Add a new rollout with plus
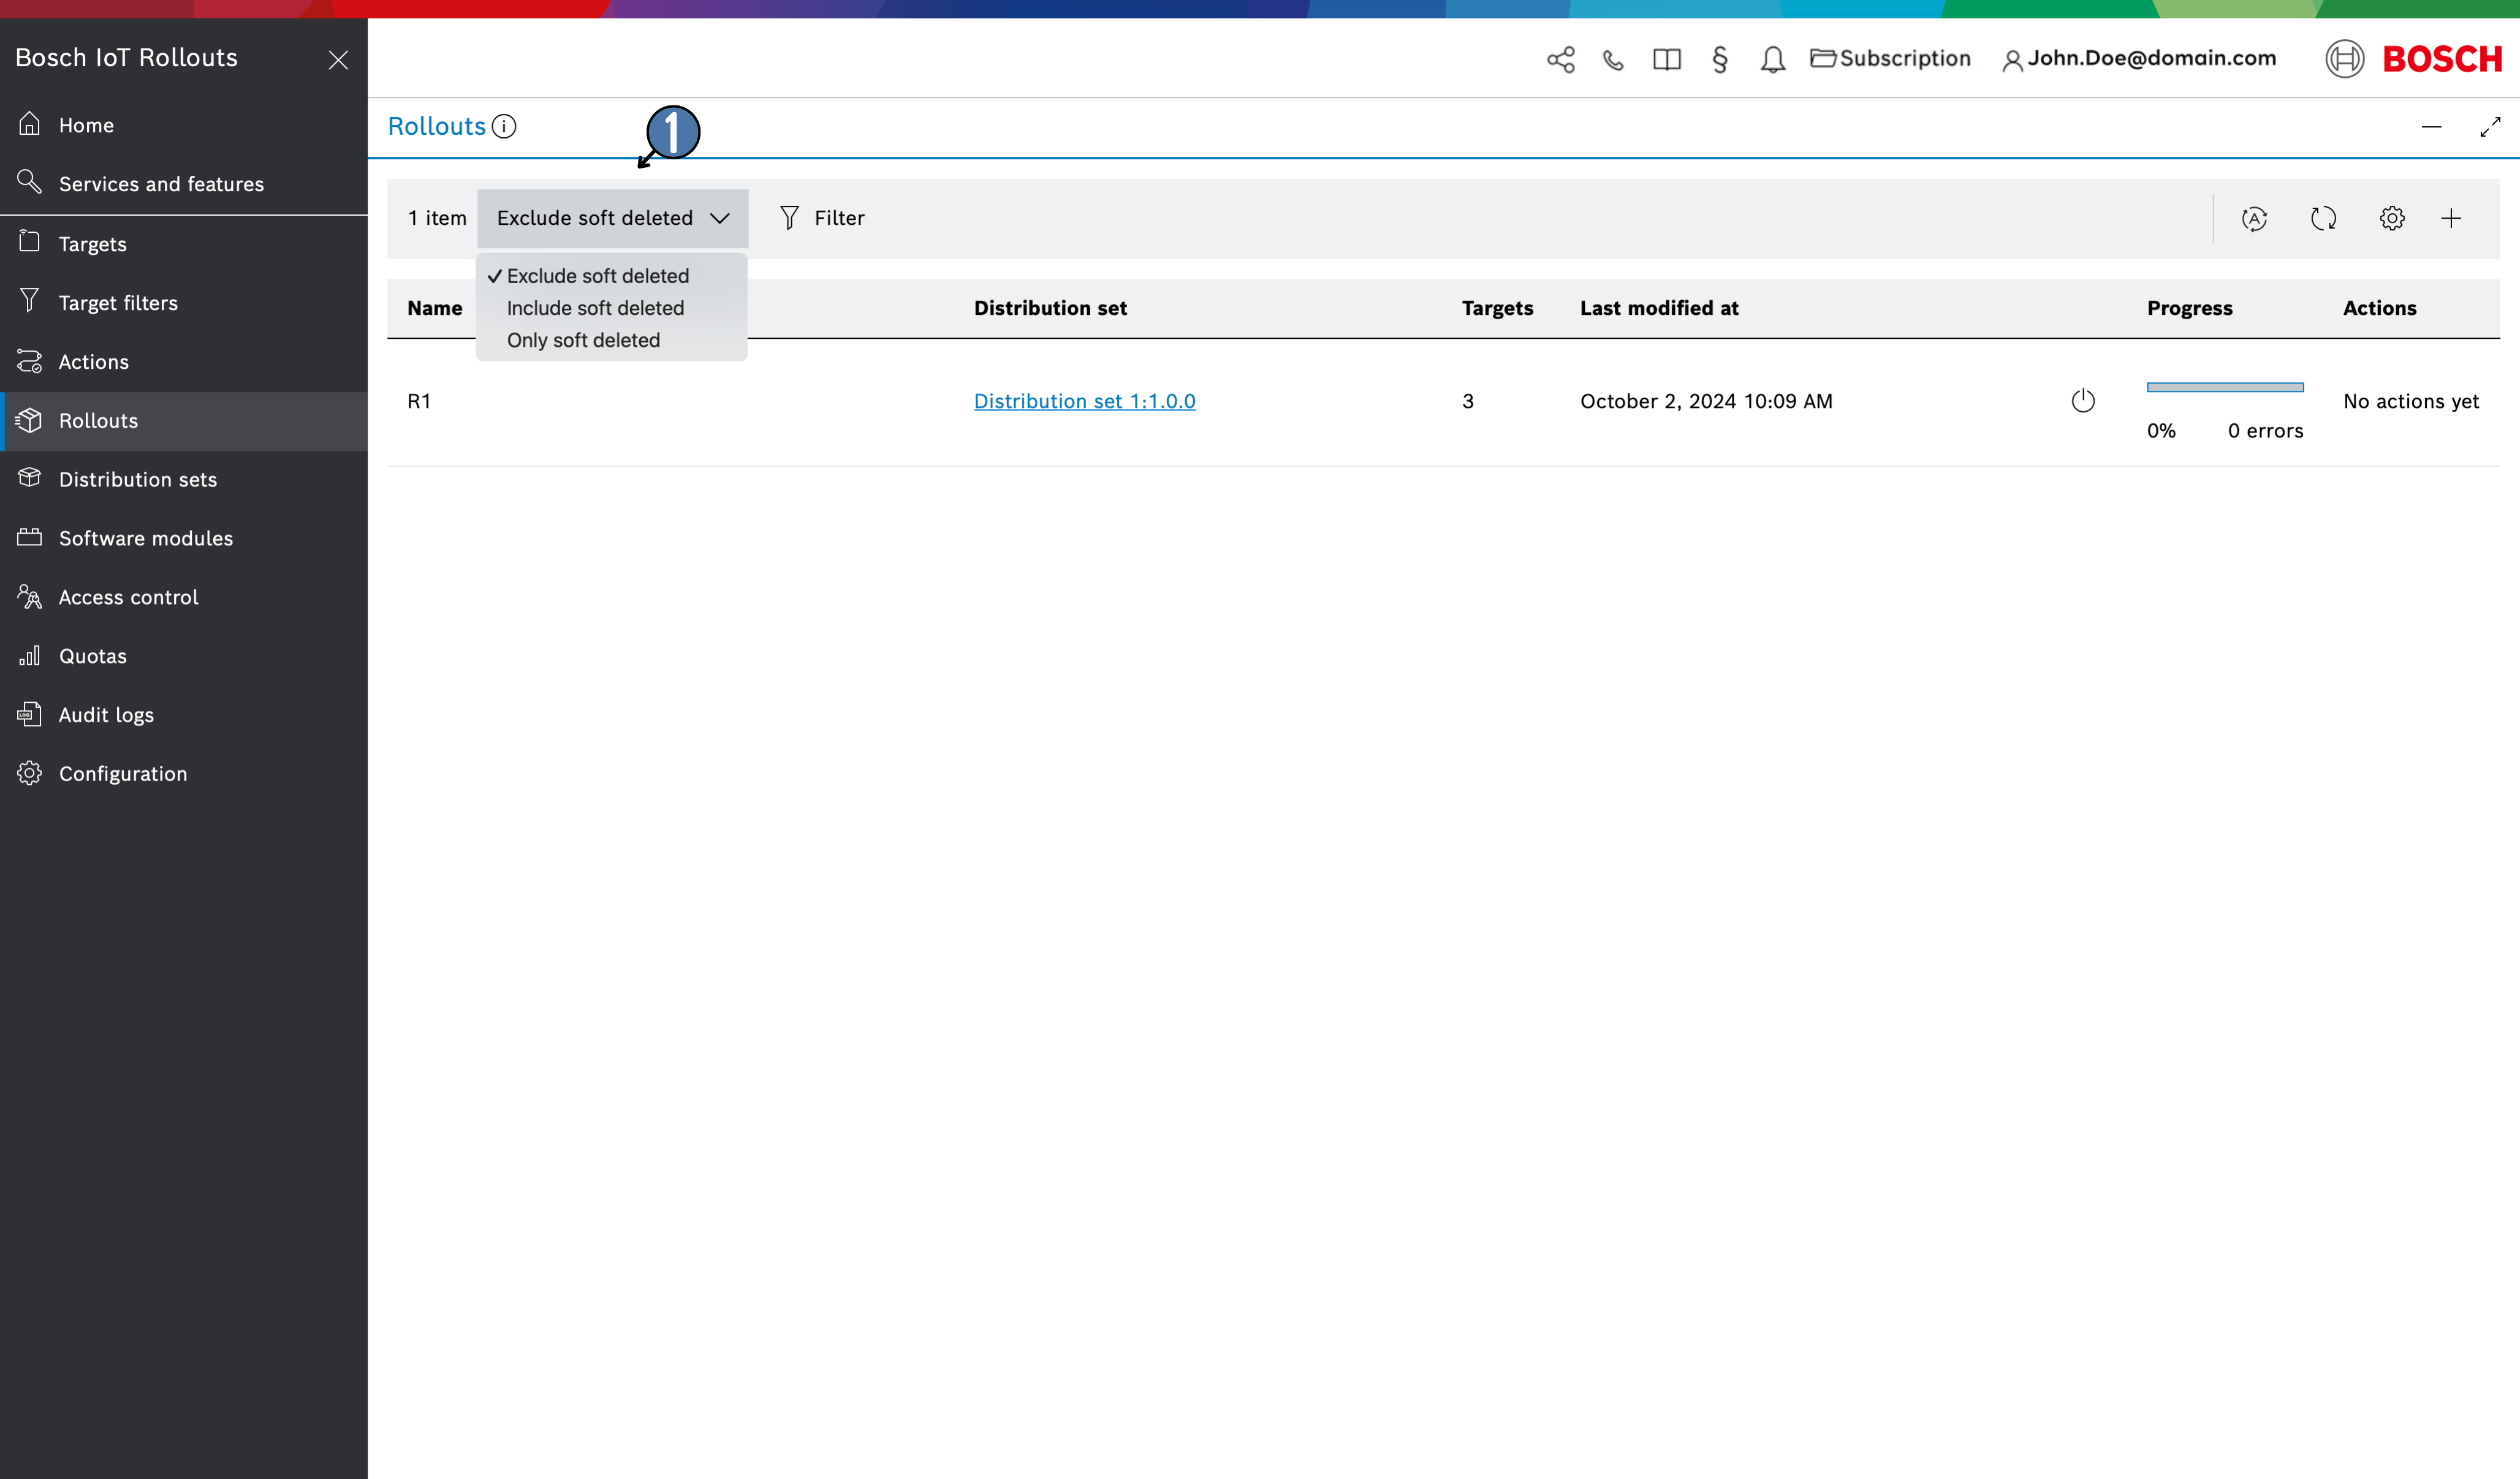2520x1479 pixels. pos(2451,218)
